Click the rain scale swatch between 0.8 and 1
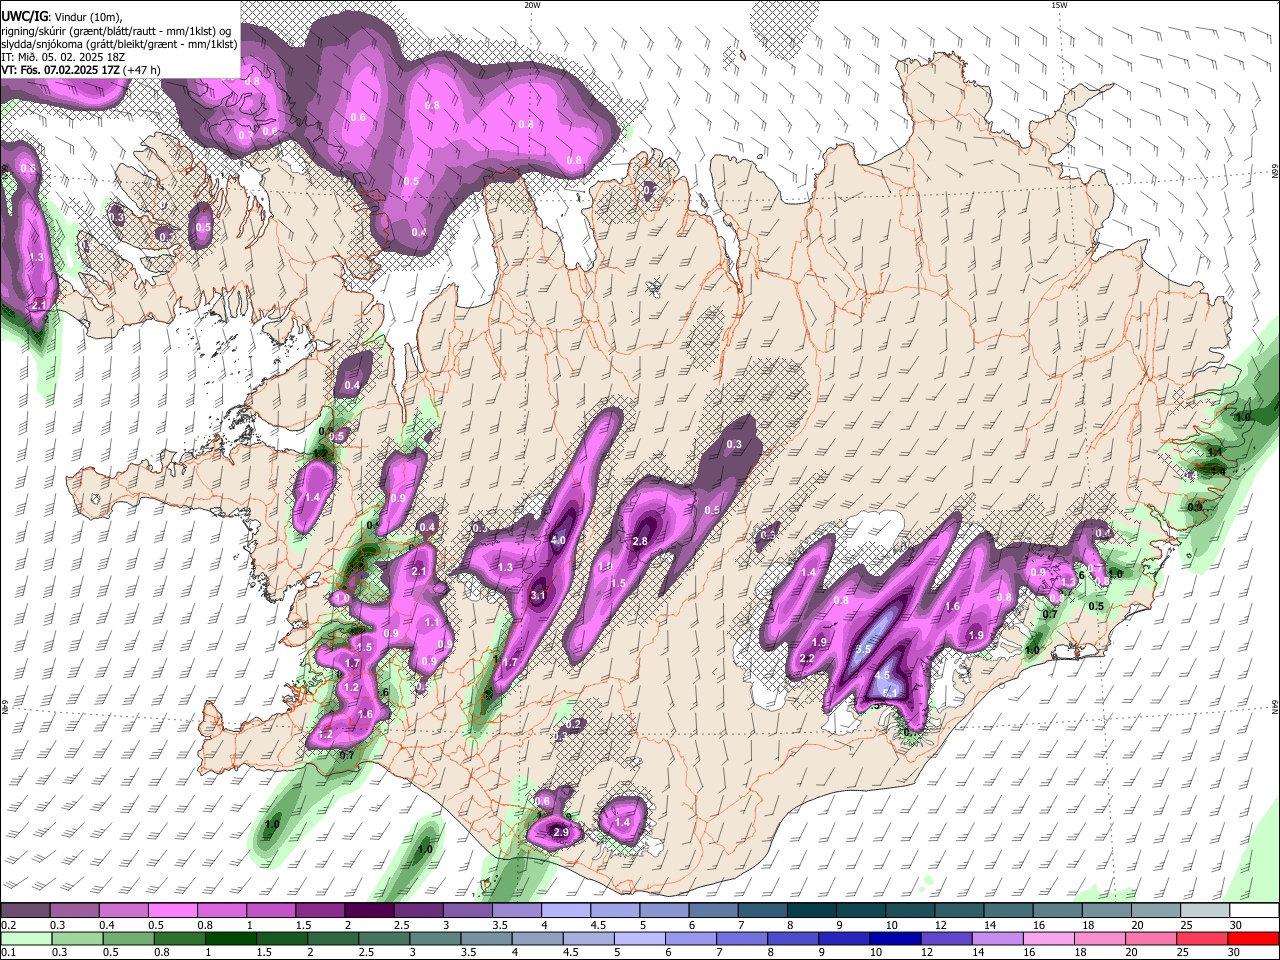The height and width of the screenshot is (960, 1280). coord(179,938)
